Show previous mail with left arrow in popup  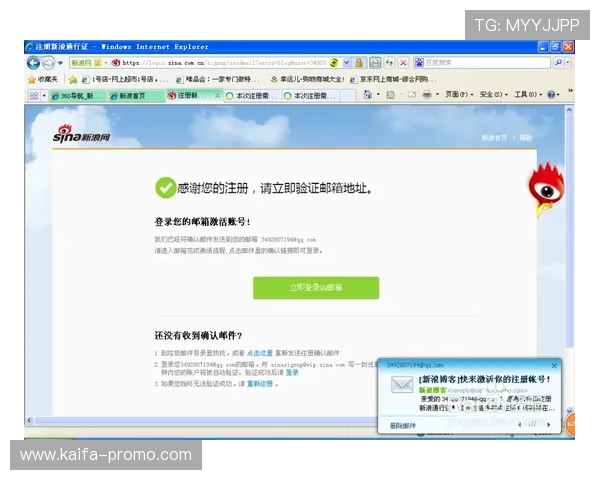[x=520, y=424]
